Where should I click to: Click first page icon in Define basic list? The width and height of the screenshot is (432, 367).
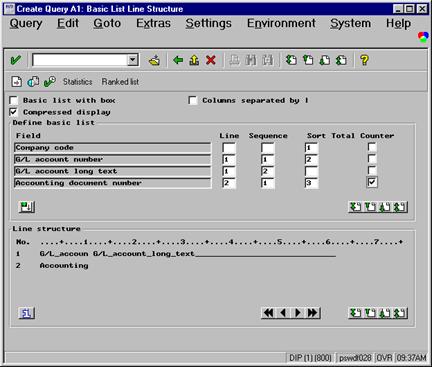click(355, 207)
